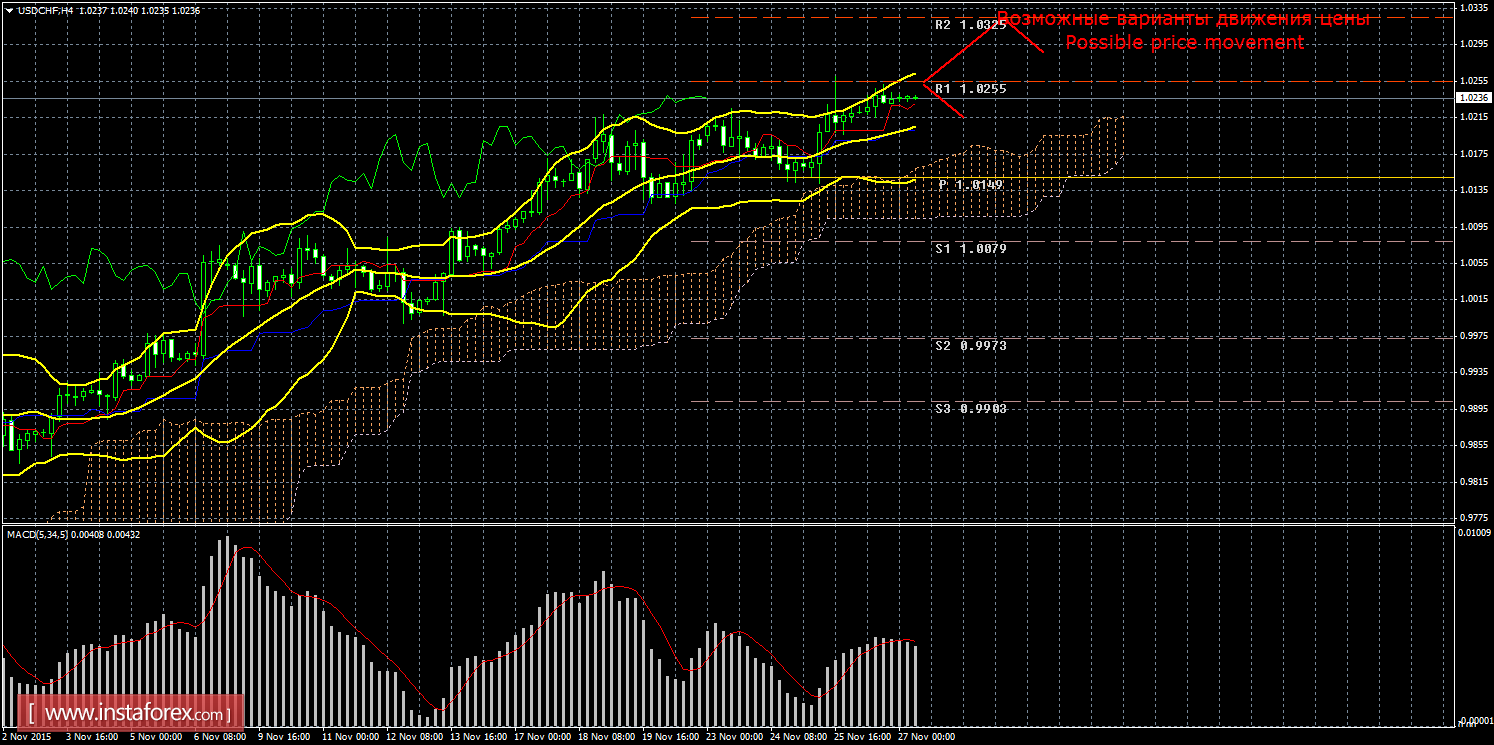Select the P 1.0149 pivot label

[x=970, y=185]
